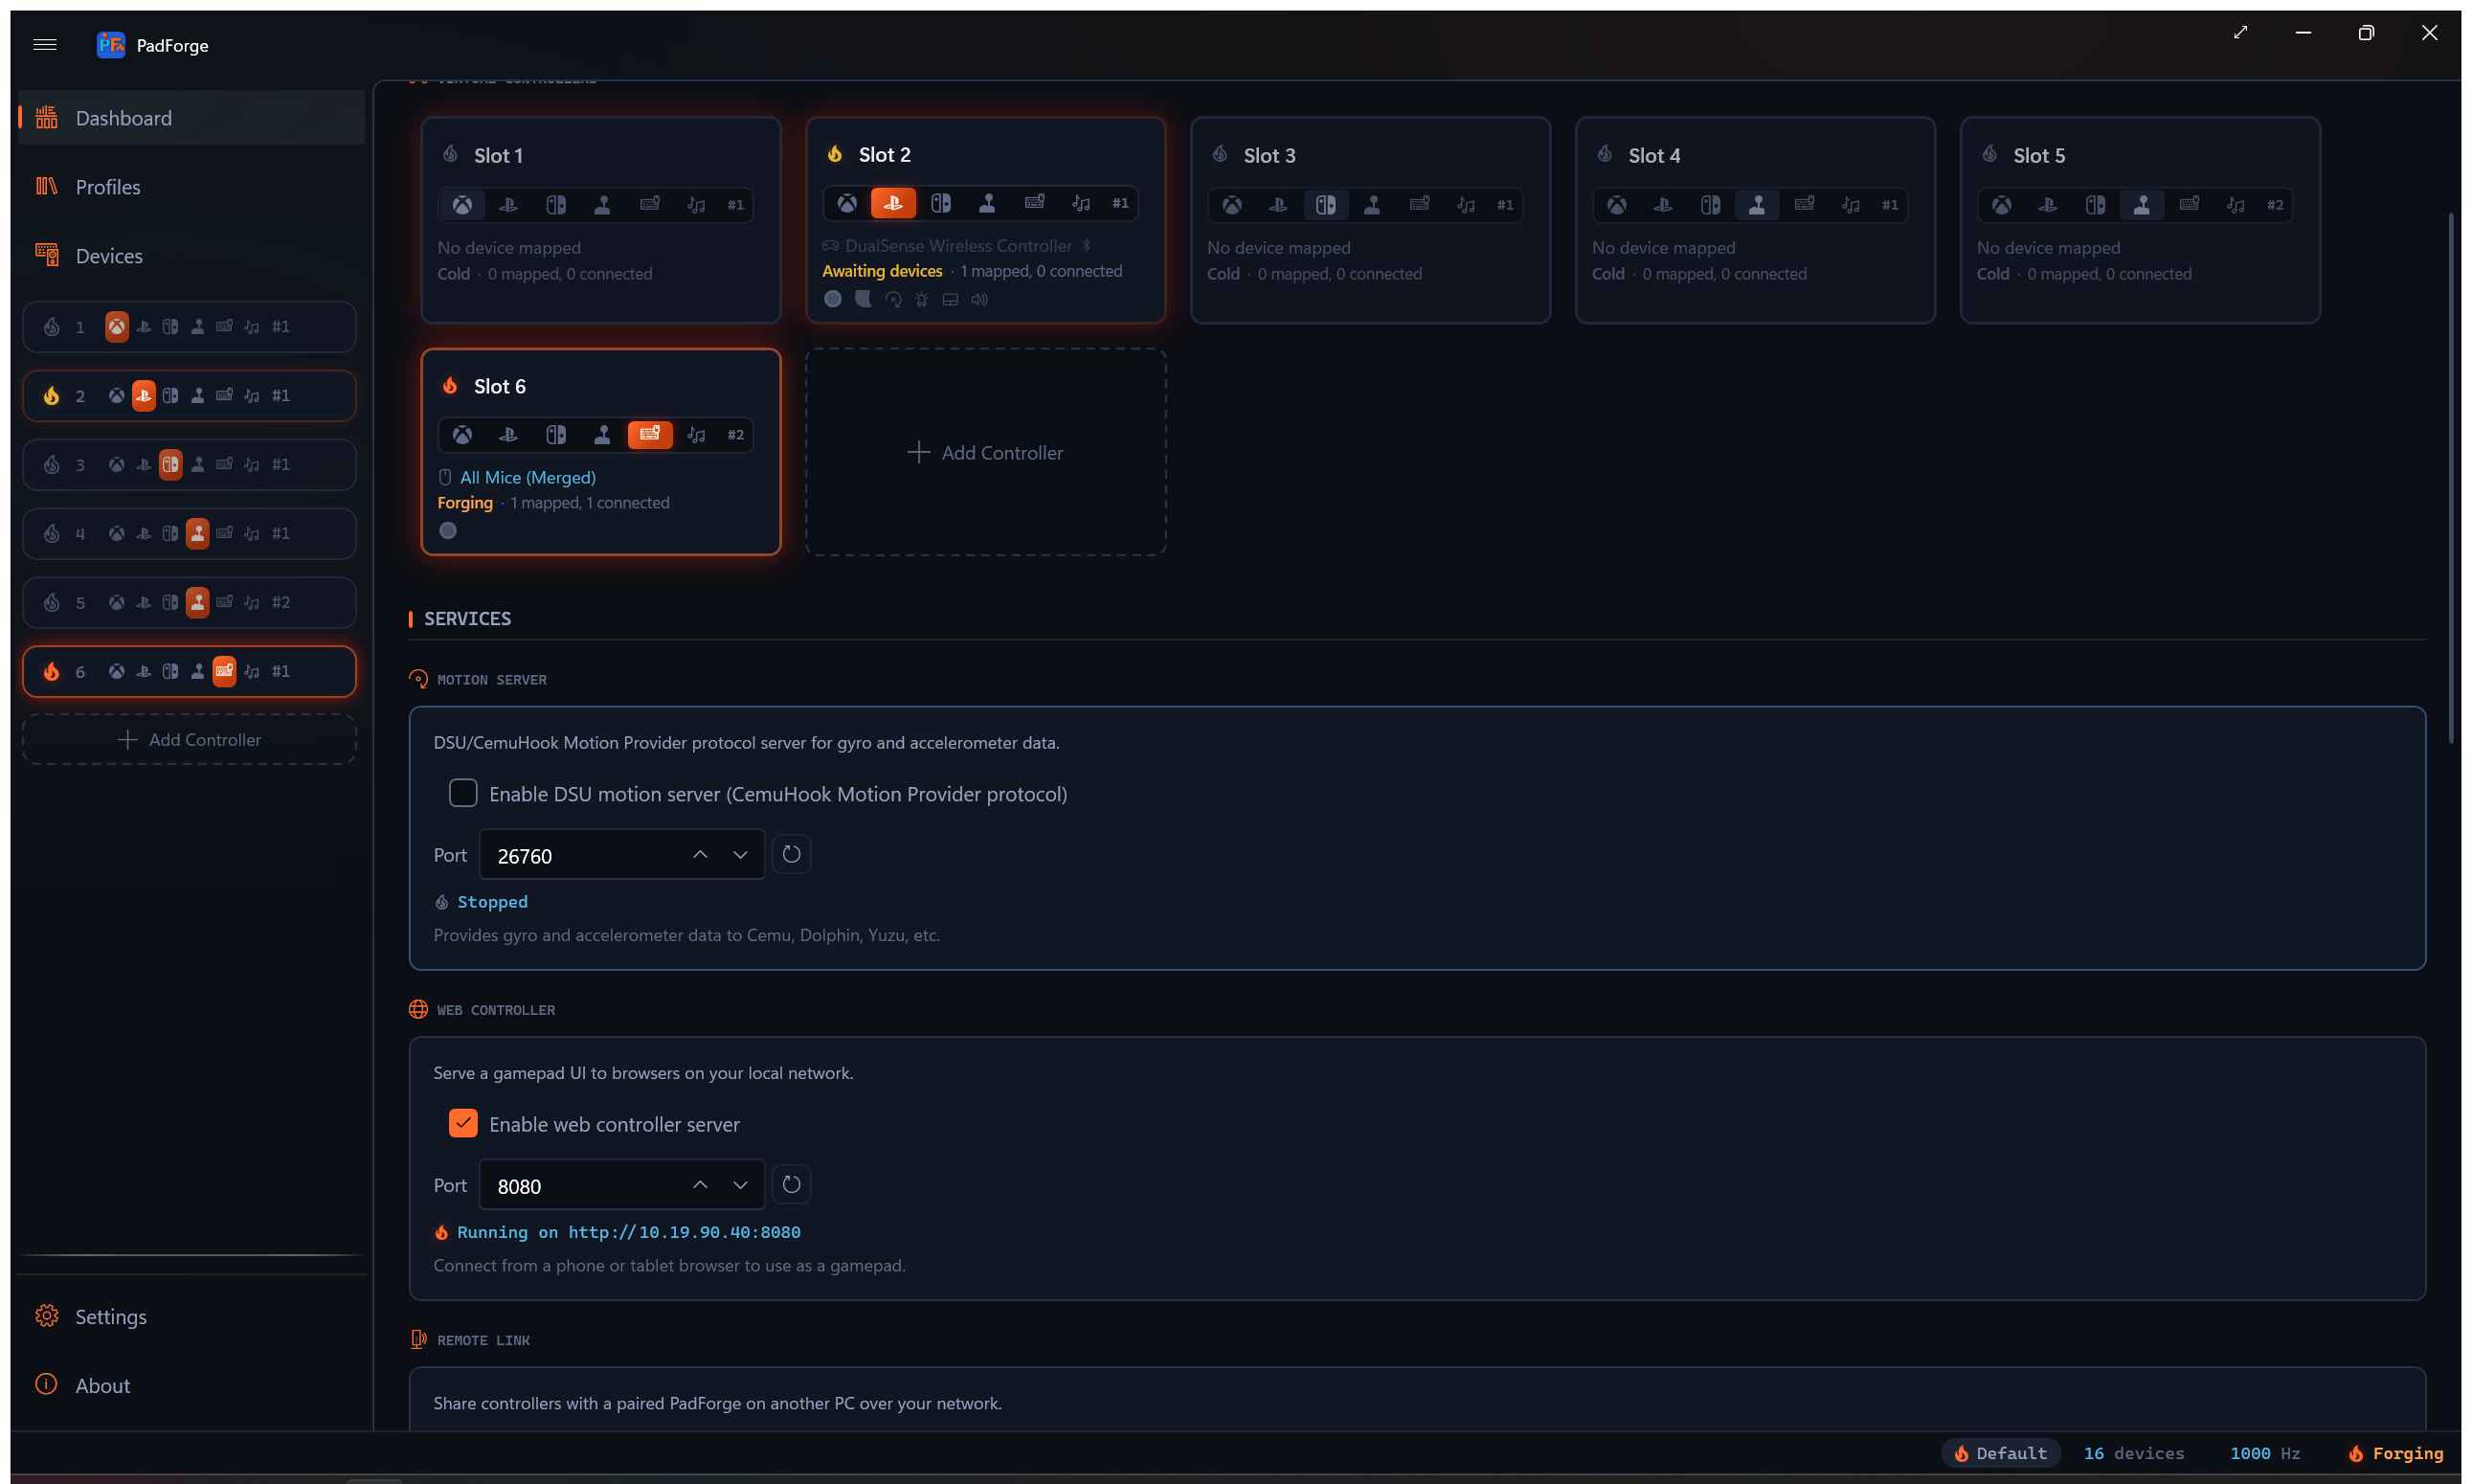
Task: Click gyro motion icon in Slot 2 card
Action: tap(893, 299)
